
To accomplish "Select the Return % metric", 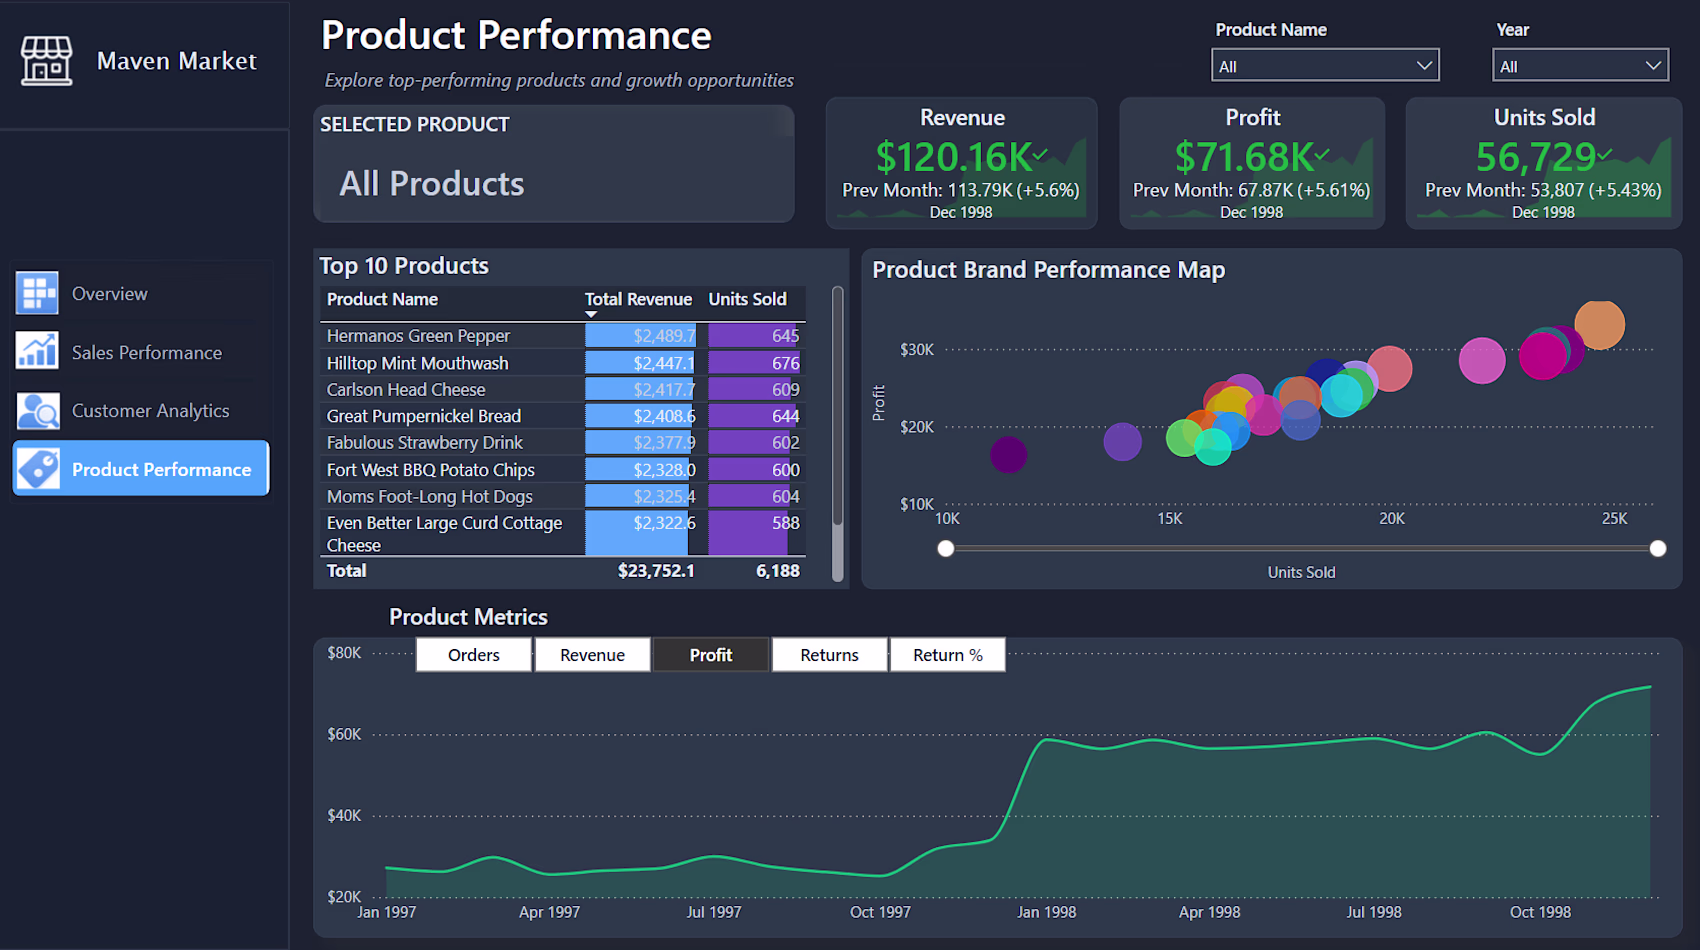I will coord(947,655).
